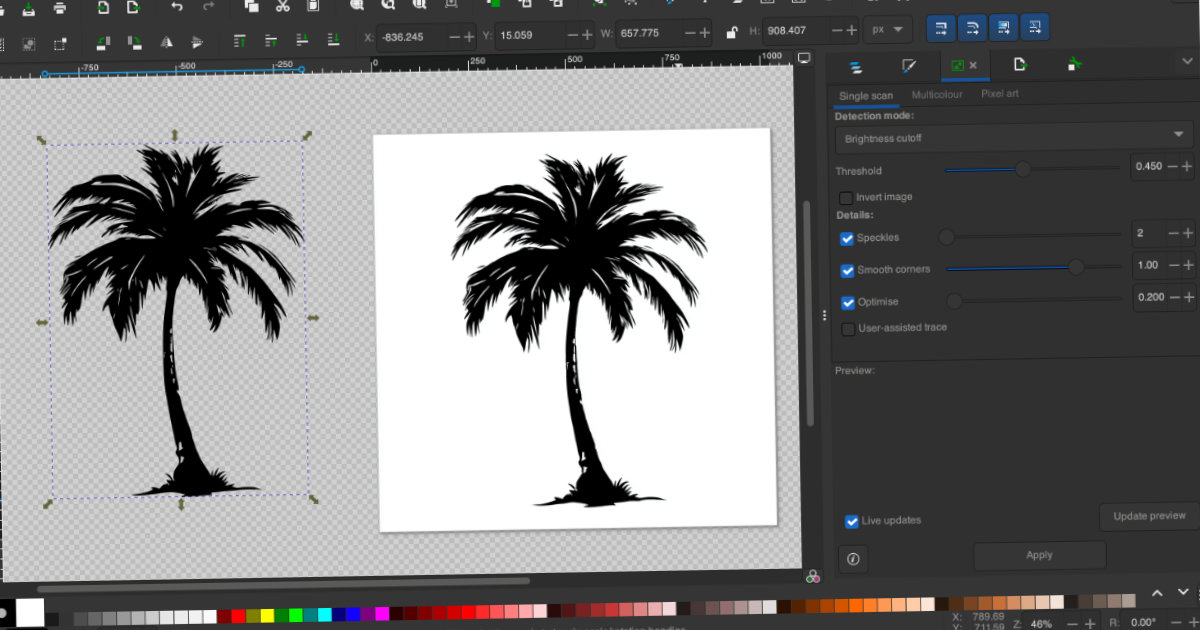The width and height of the screenshot is (1200, 630).
Task: Click the Threshold slider
Action: point(1032,169)
